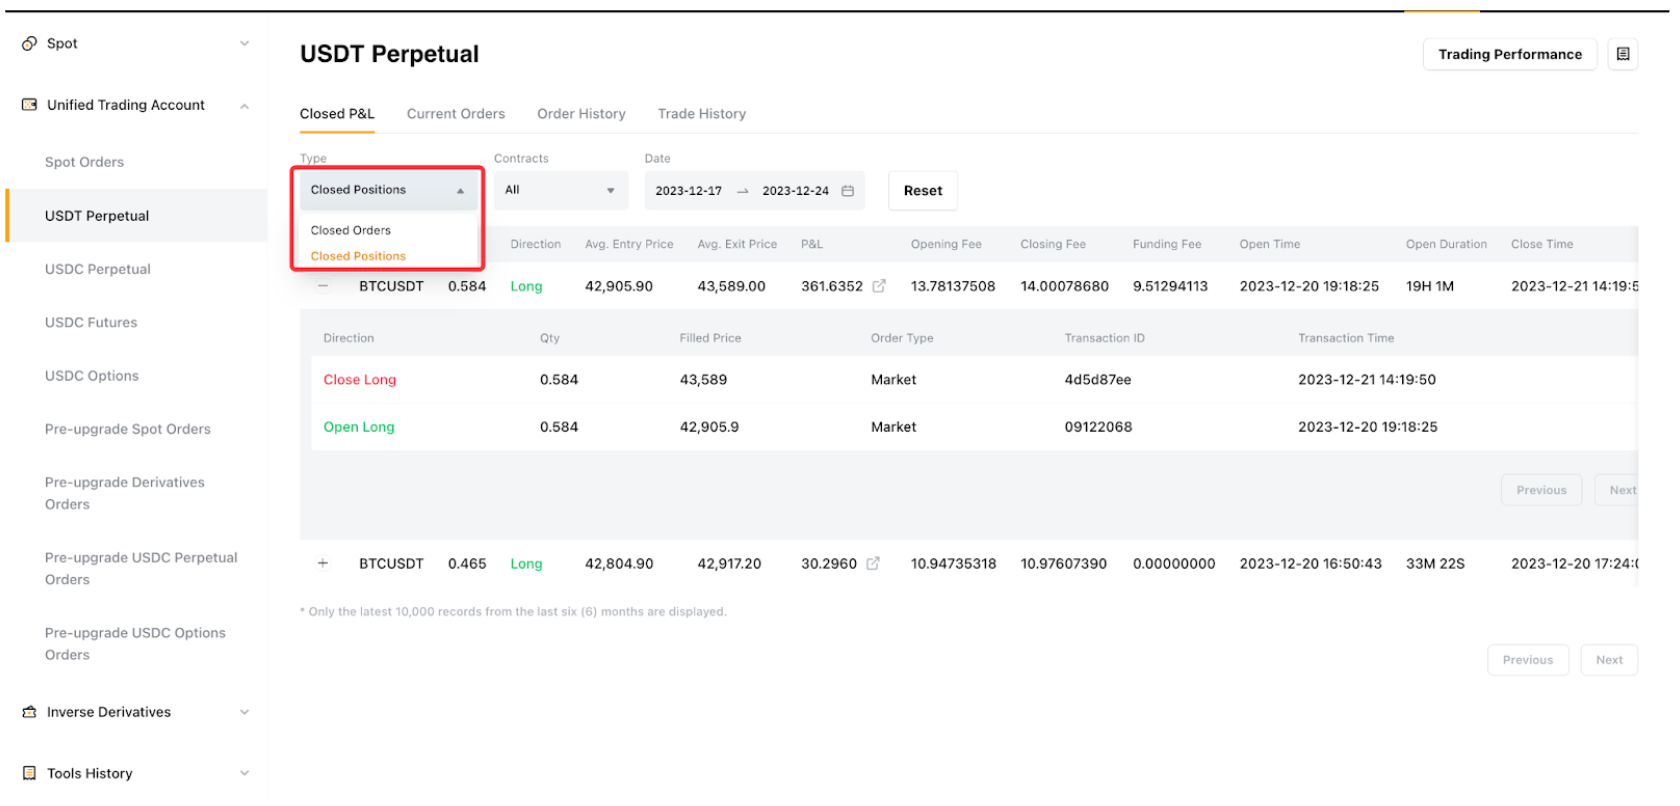Collapse the Unified Trading Account section
1680x806 pixels.
[x=244, y=106]
